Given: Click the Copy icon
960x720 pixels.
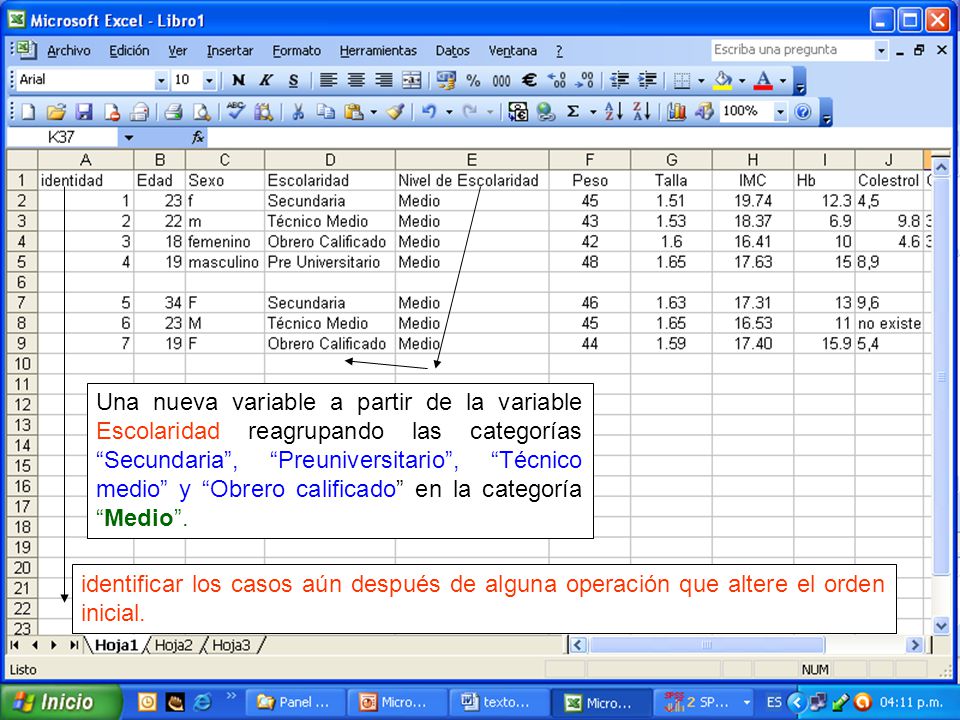Looking at the screenshot, I should pos(326,112).
